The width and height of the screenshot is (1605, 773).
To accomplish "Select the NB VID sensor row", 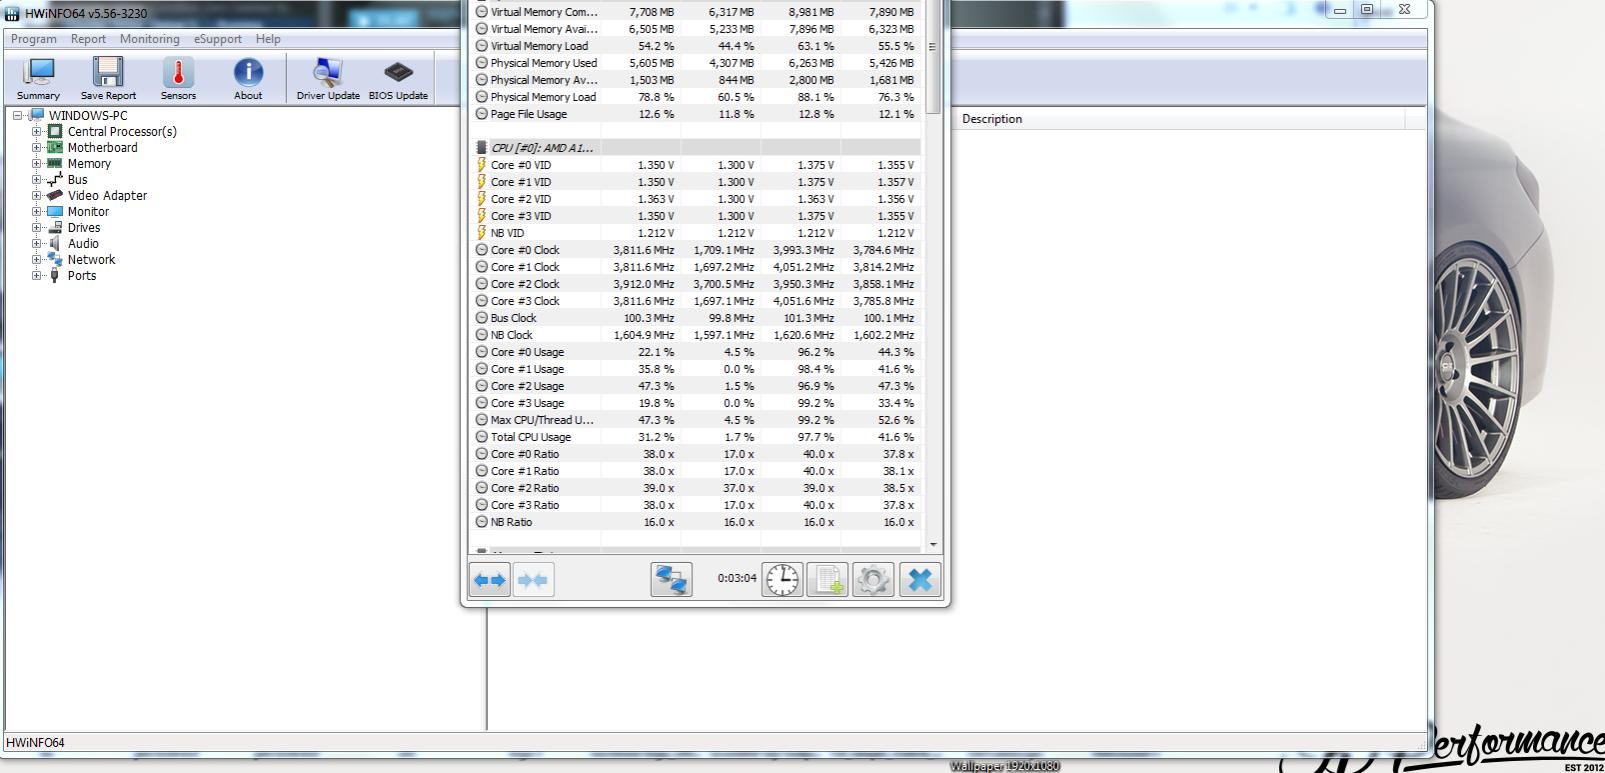I will [697, 233].
